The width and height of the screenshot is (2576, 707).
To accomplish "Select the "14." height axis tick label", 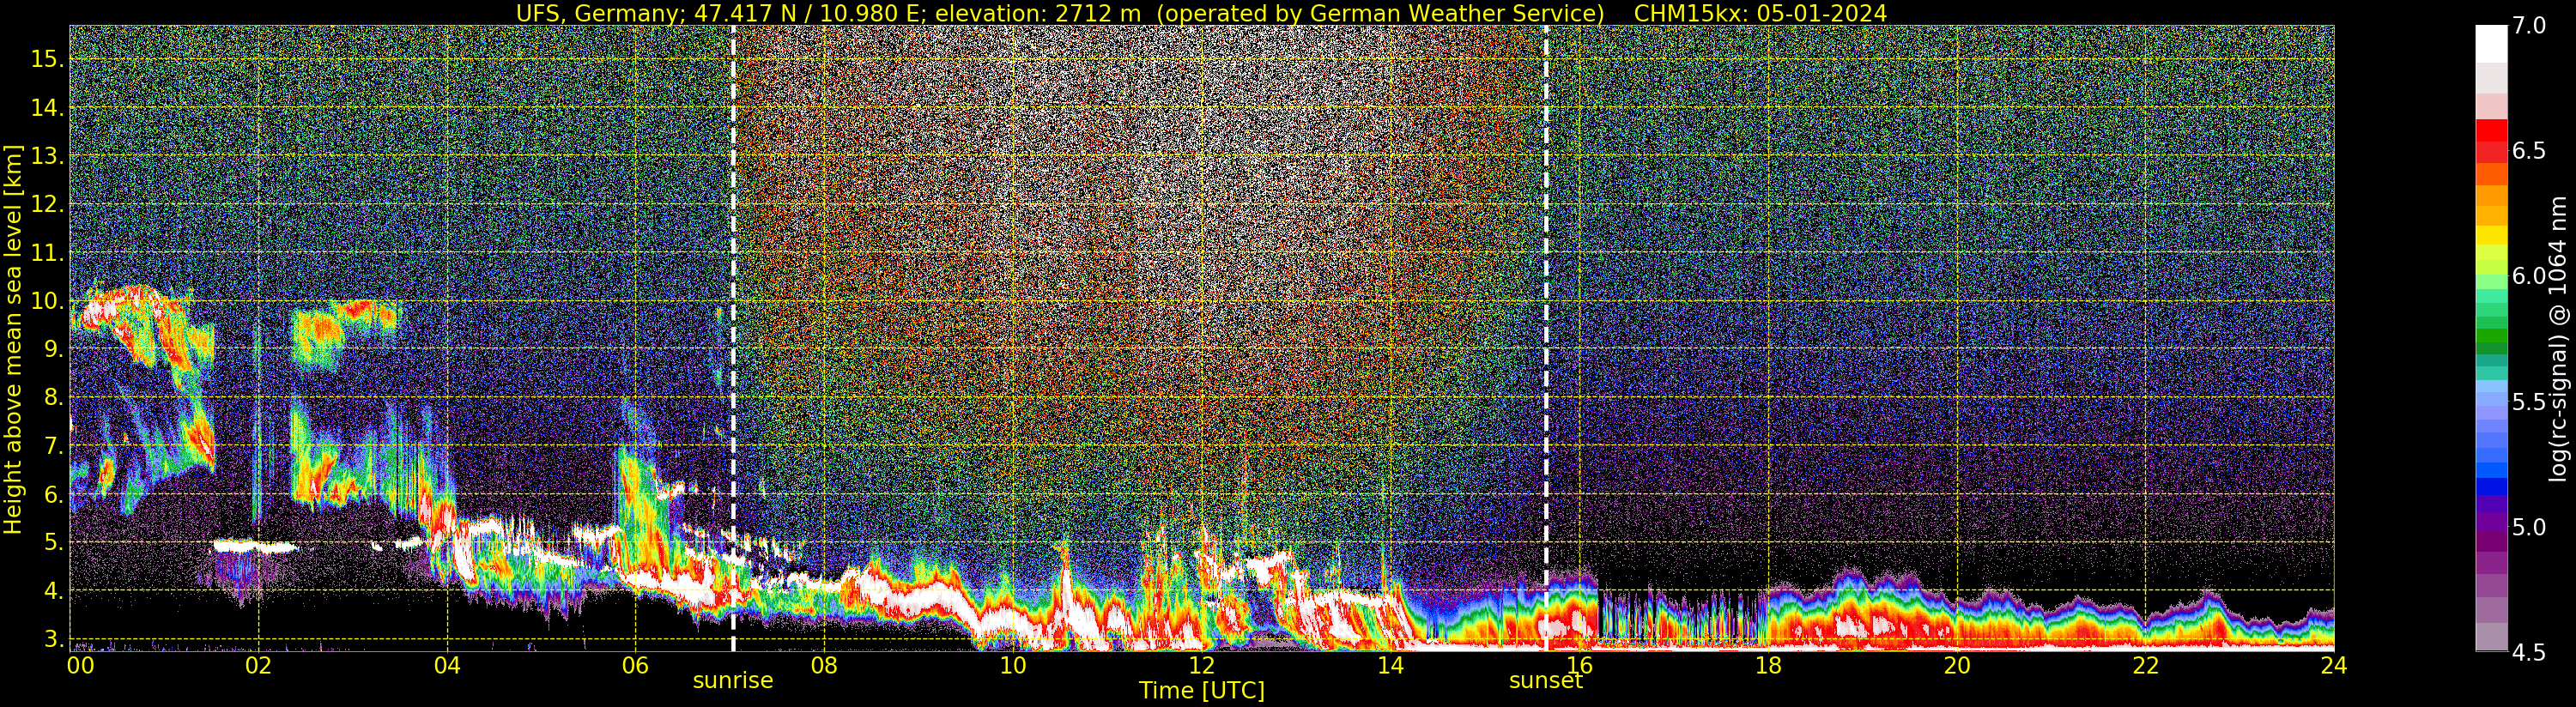I will click(48, 107).
